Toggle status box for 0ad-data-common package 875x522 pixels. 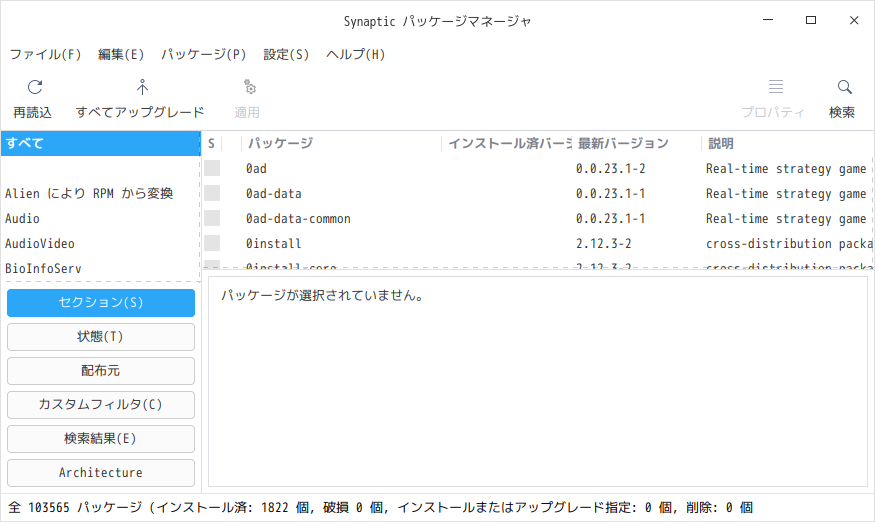(212, 218)
